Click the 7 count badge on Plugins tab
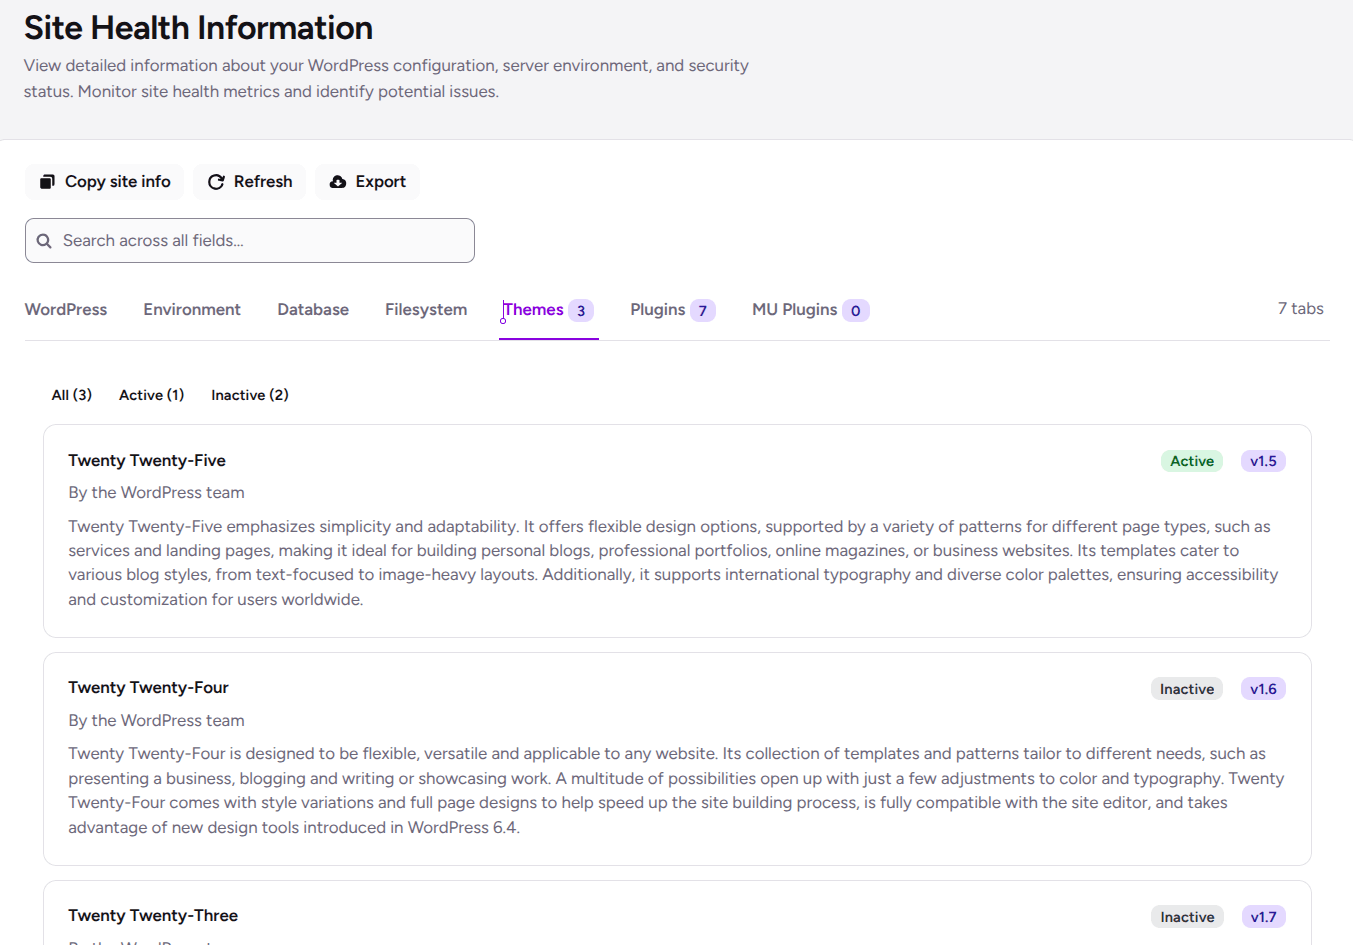The image size is (1353, 945). (703, 311)
